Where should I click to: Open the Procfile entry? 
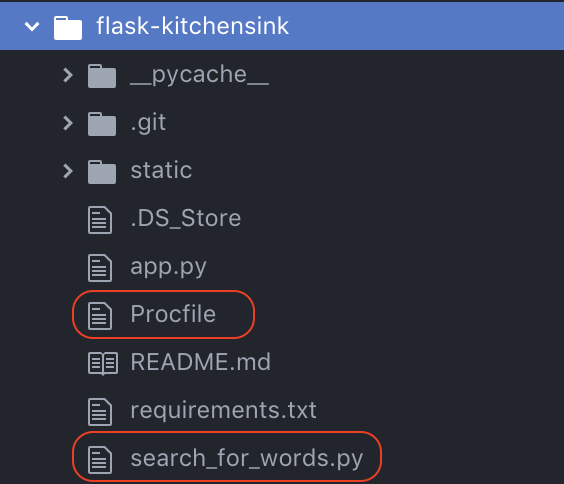[173, 314]
